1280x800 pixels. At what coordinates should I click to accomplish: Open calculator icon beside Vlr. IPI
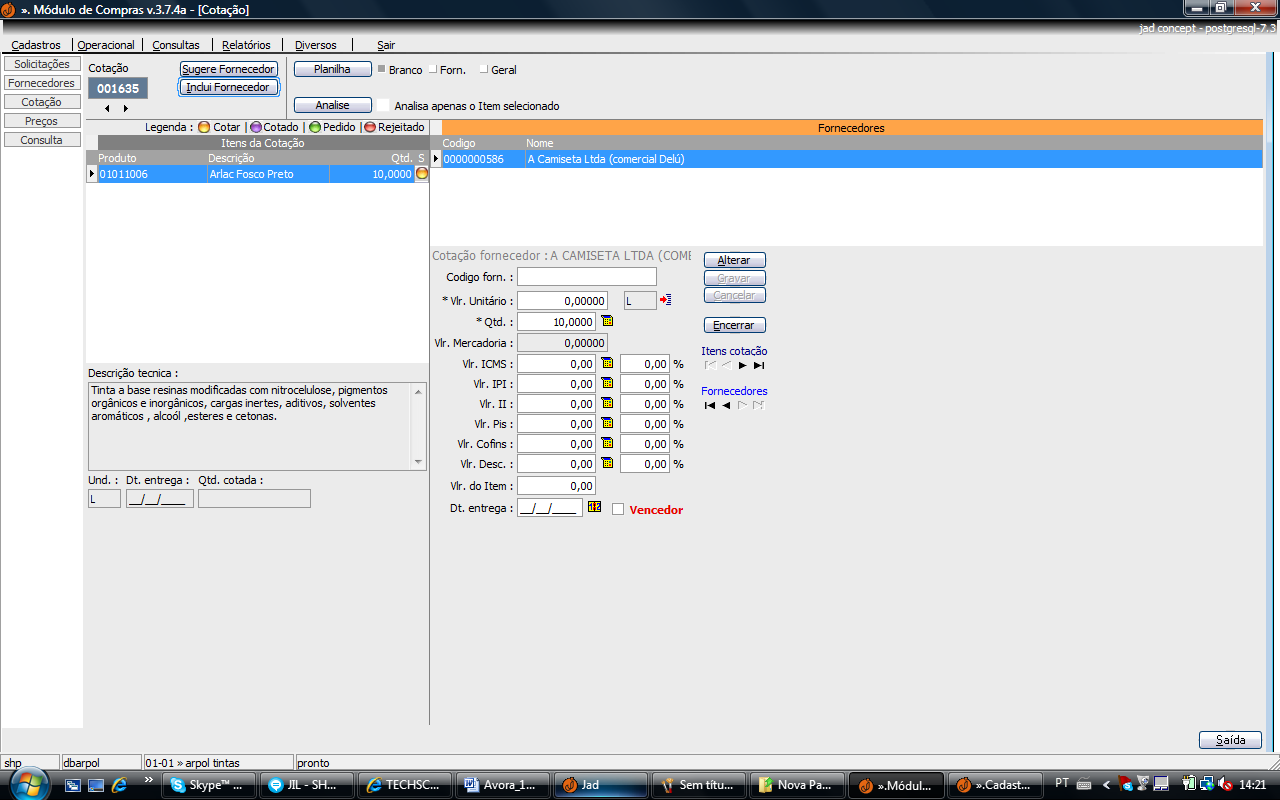[x=606, y=383]
